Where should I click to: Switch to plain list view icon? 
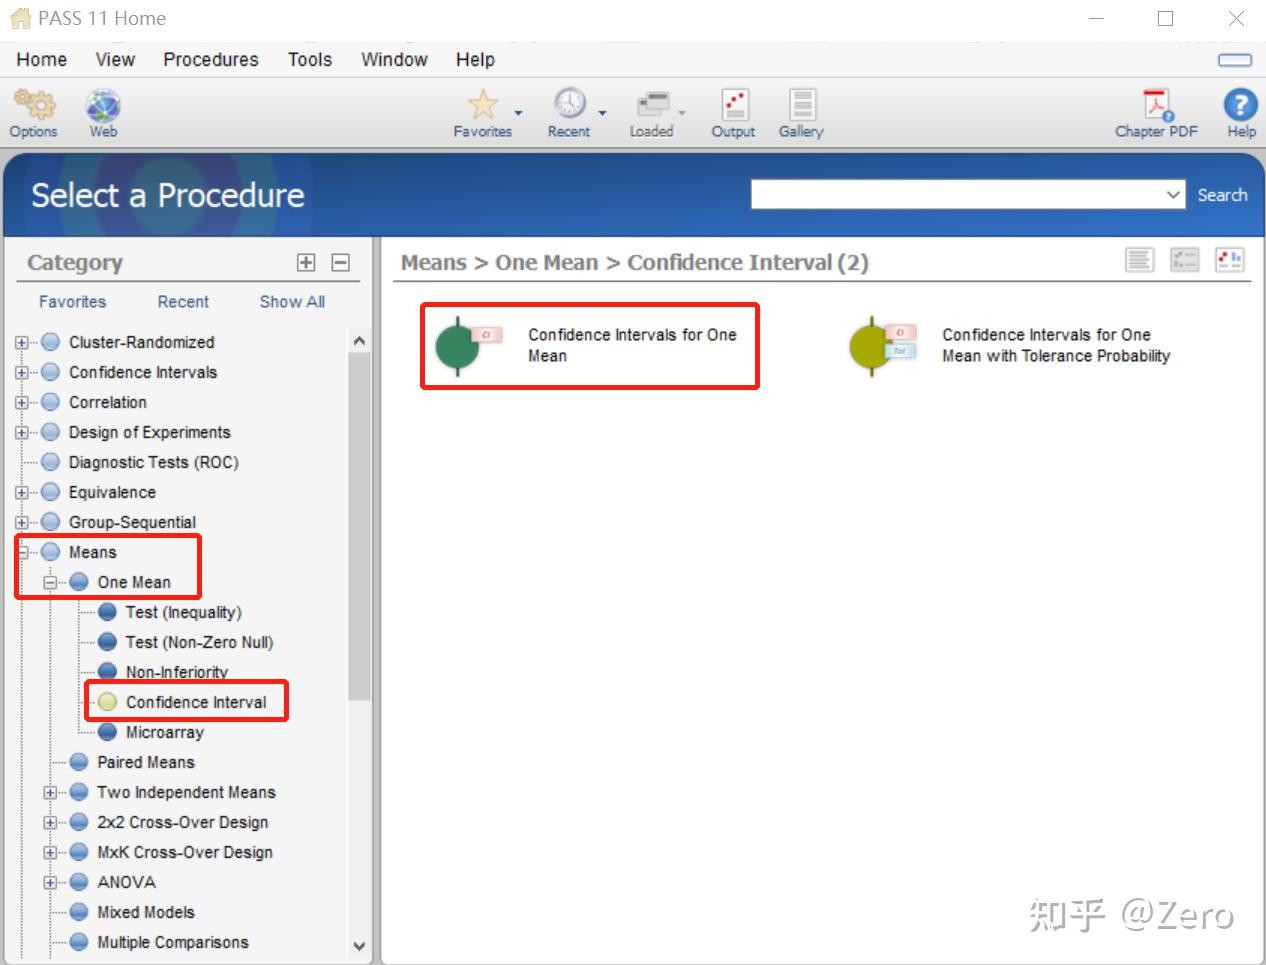[x=1139, y=260]
